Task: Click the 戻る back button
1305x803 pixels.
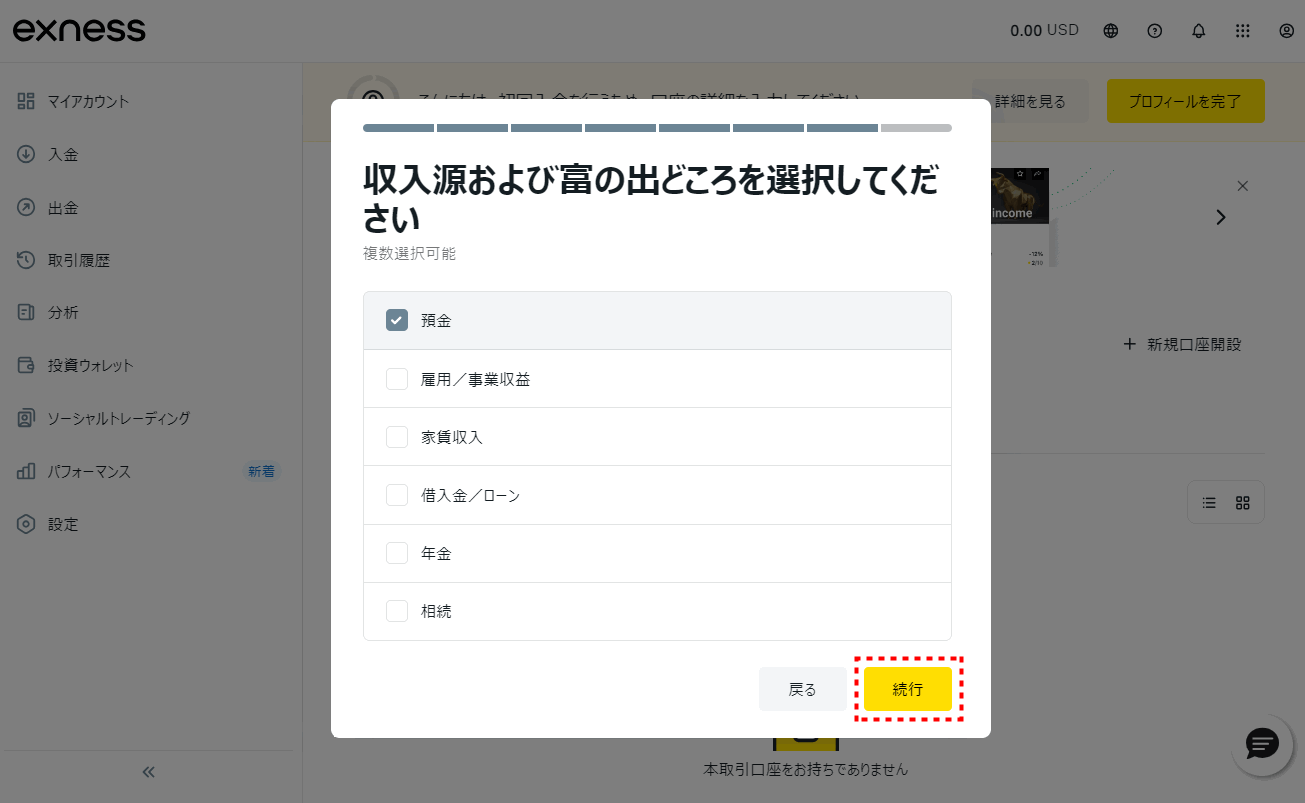Action: [x=803, y=689]
